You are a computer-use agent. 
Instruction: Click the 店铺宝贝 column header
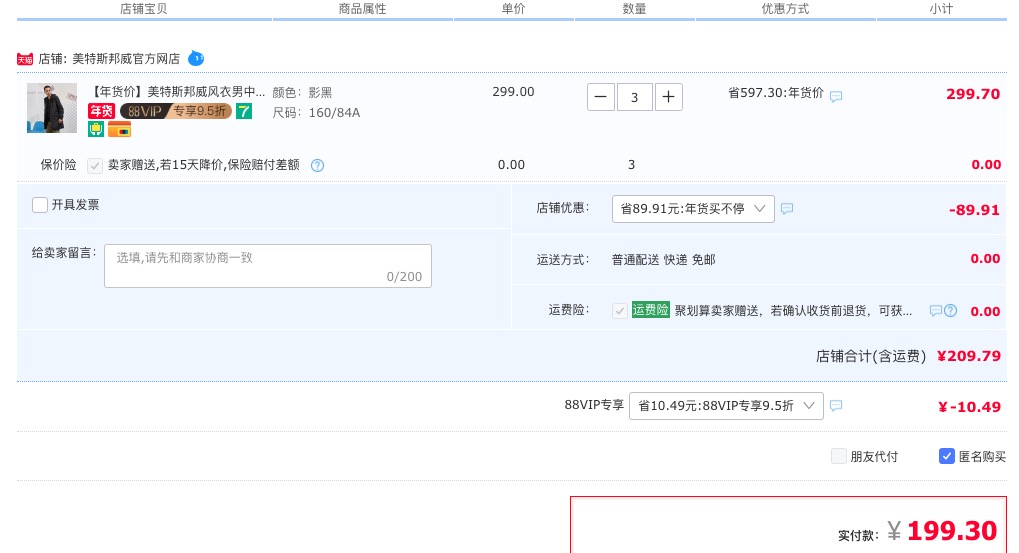(144, 9)
